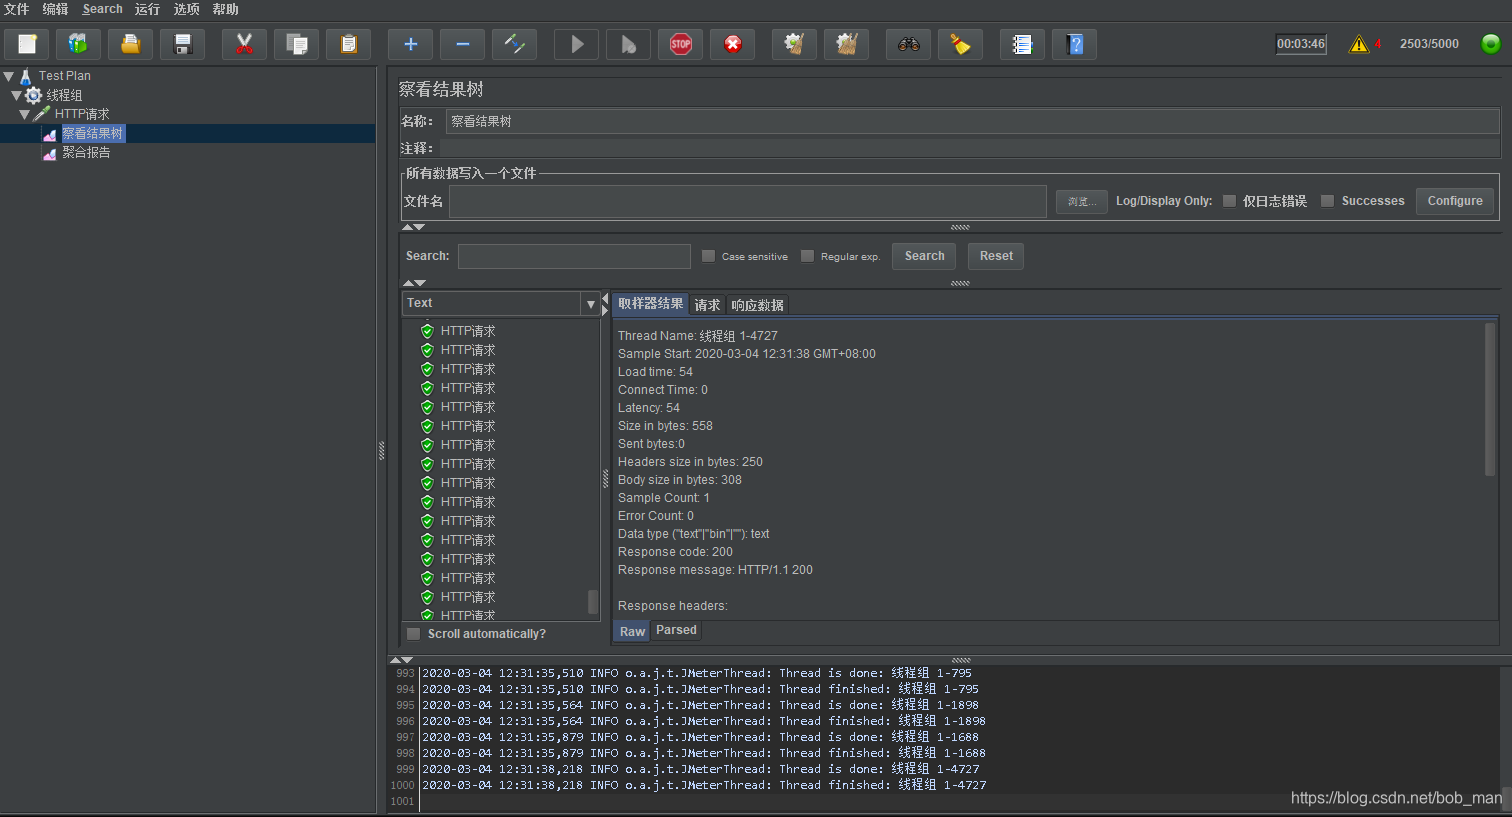Click the collapse arrows above Search panel

coord(414,227)
